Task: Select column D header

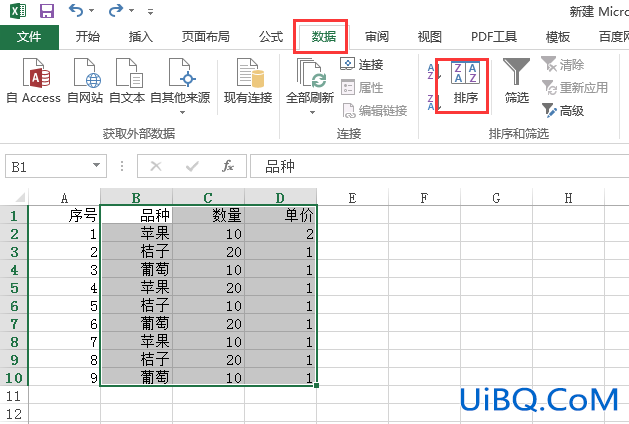Action: click(x=280, y=197)
